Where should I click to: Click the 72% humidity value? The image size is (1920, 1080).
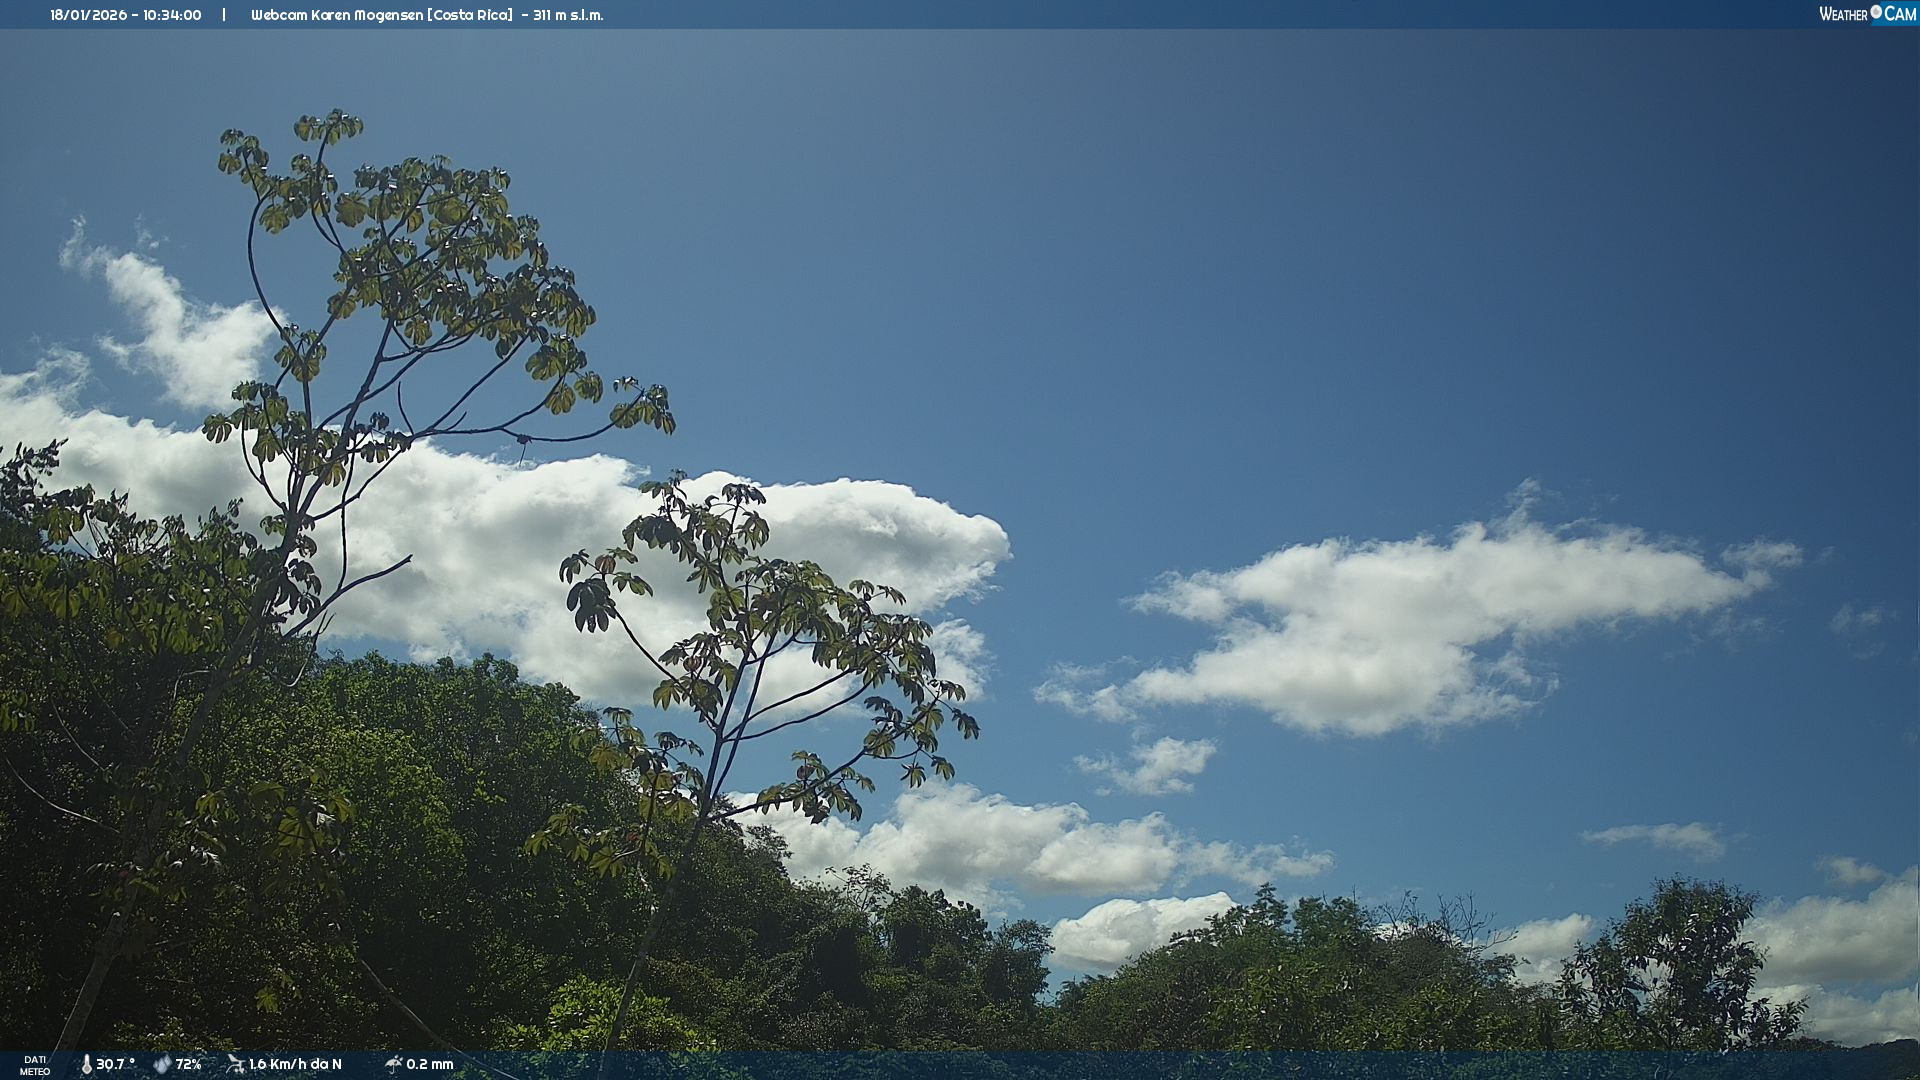click(188, 1065)
